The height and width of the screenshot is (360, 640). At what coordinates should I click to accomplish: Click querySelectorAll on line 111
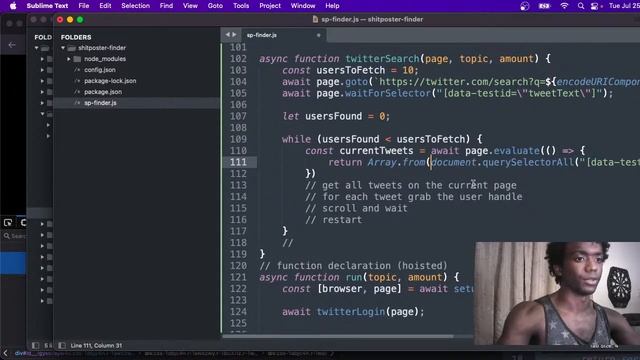coord(528,162)
